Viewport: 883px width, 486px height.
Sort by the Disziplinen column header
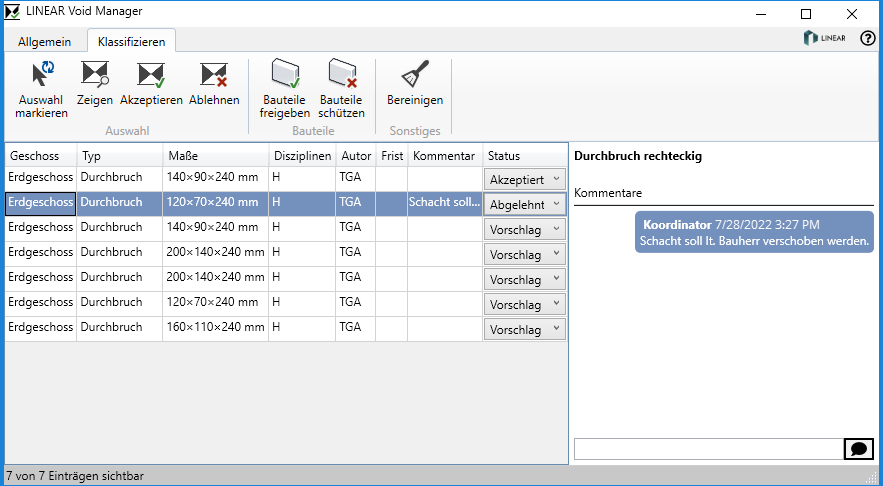[x=302, y=156]
